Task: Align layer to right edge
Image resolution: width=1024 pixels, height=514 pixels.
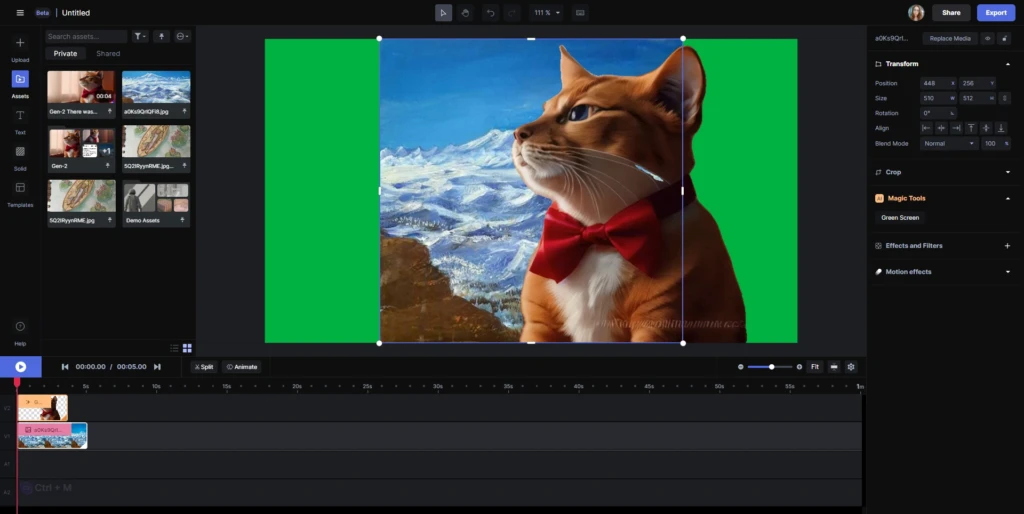Action: click(x=956, y=128)
